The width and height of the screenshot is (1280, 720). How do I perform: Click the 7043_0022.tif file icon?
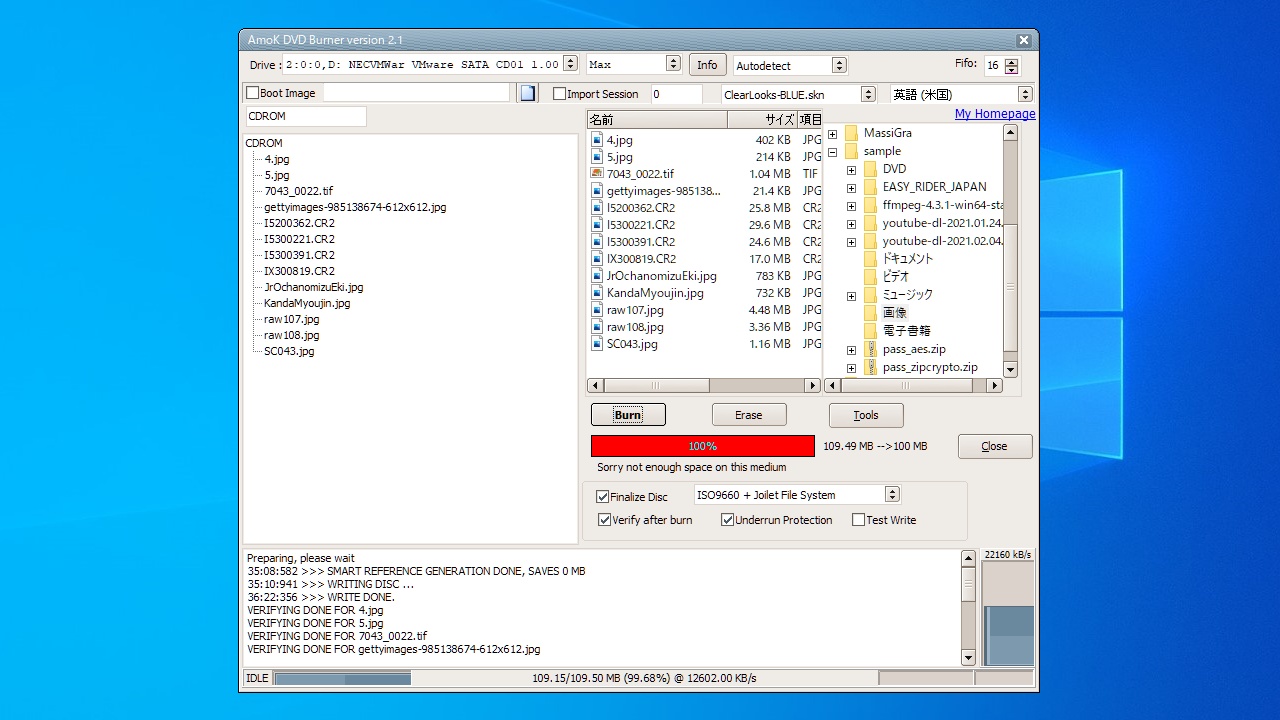point(597,174)
